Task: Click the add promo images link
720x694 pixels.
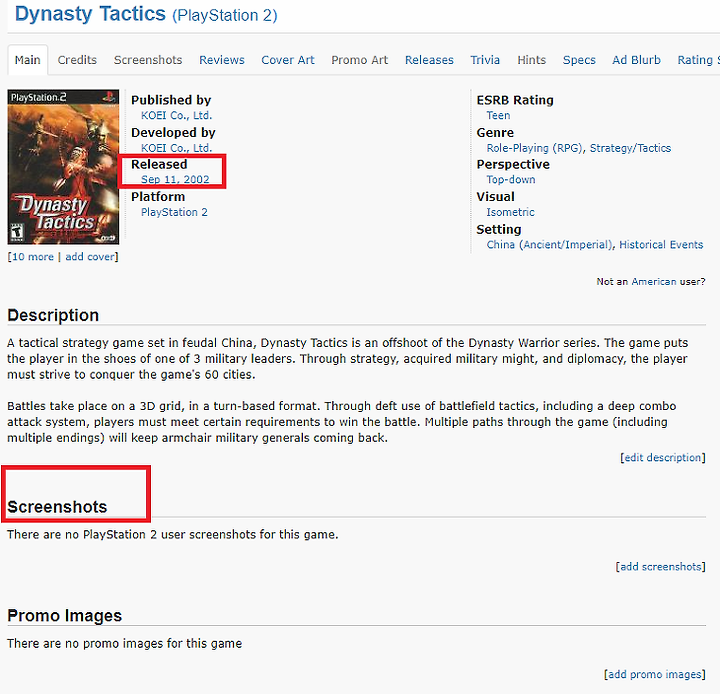Action: [x=655, y=674]
